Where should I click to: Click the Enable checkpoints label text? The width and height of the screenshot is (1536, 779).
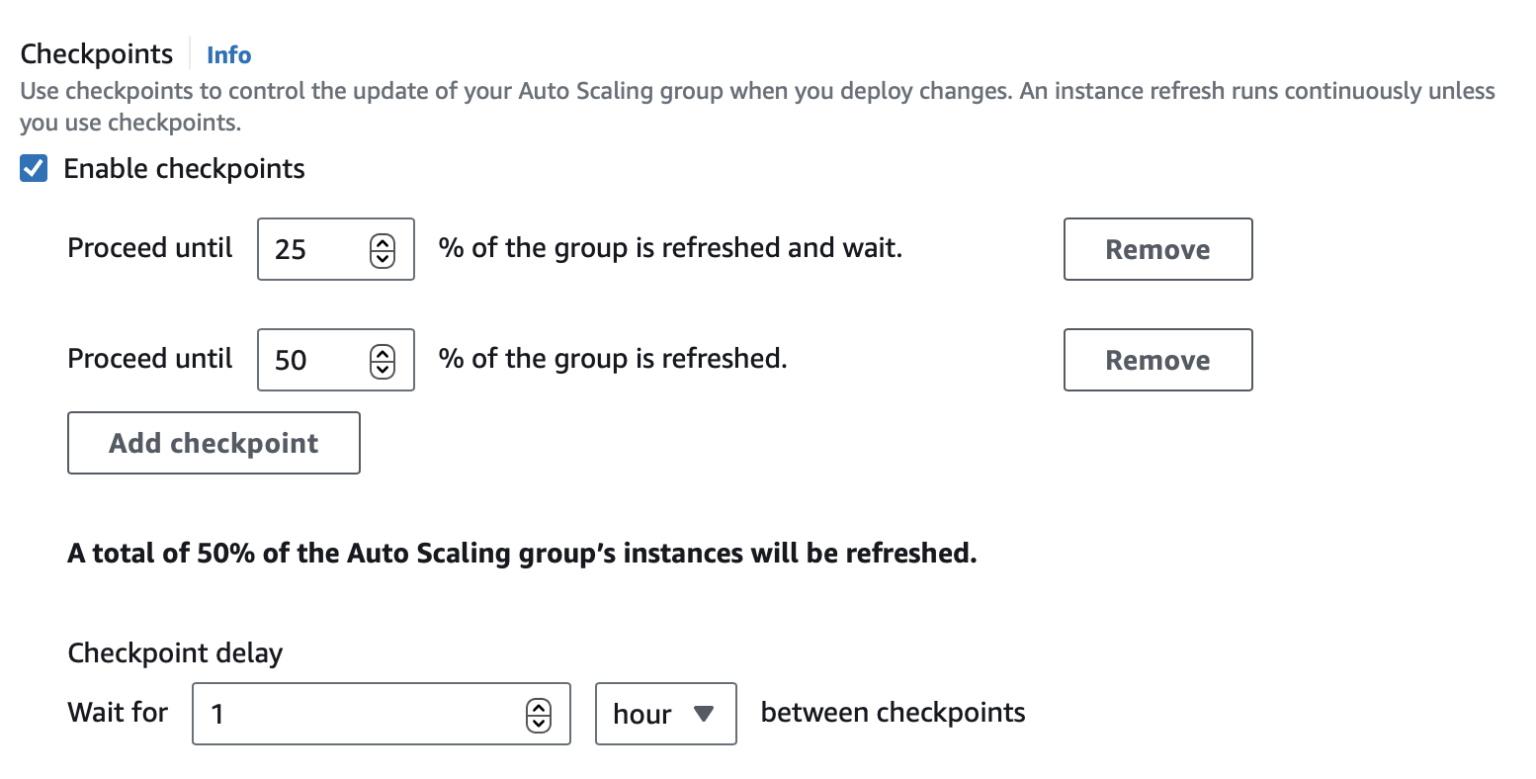tap(184, 169)
